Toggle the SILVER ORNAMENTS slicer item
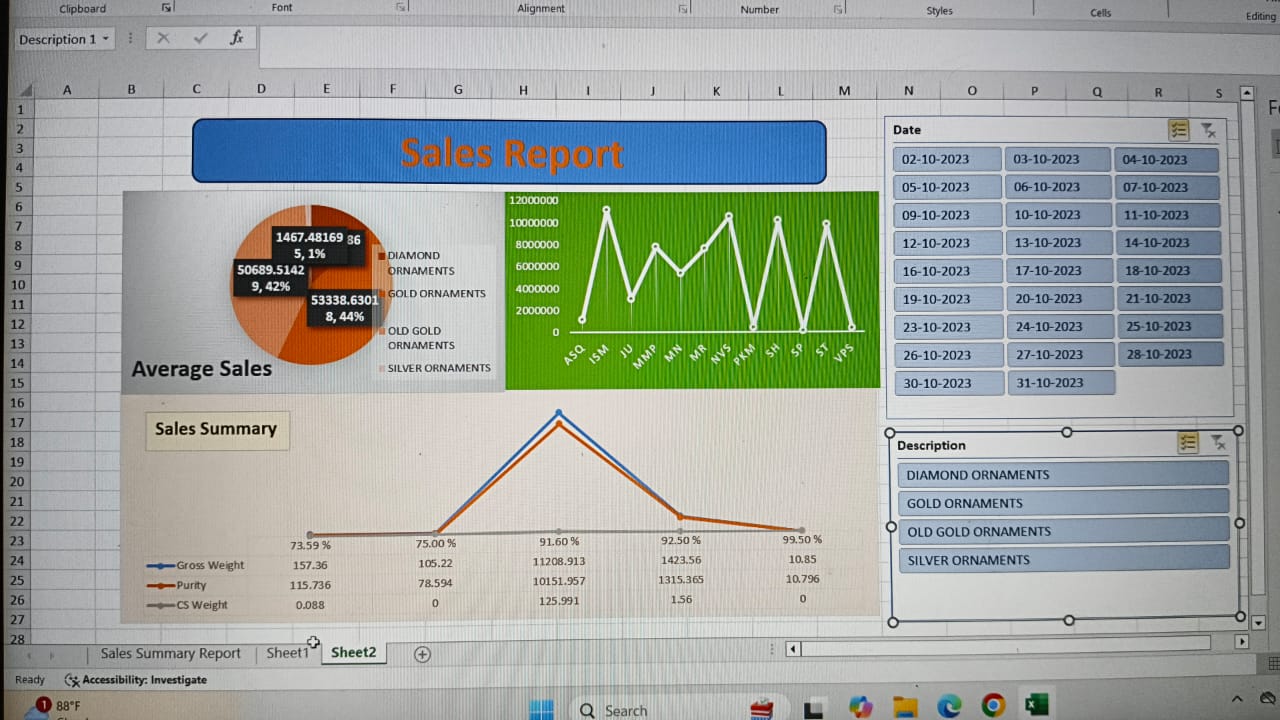The width and height of the screenshot is (1280, 720). click(x=1063, y=560)
